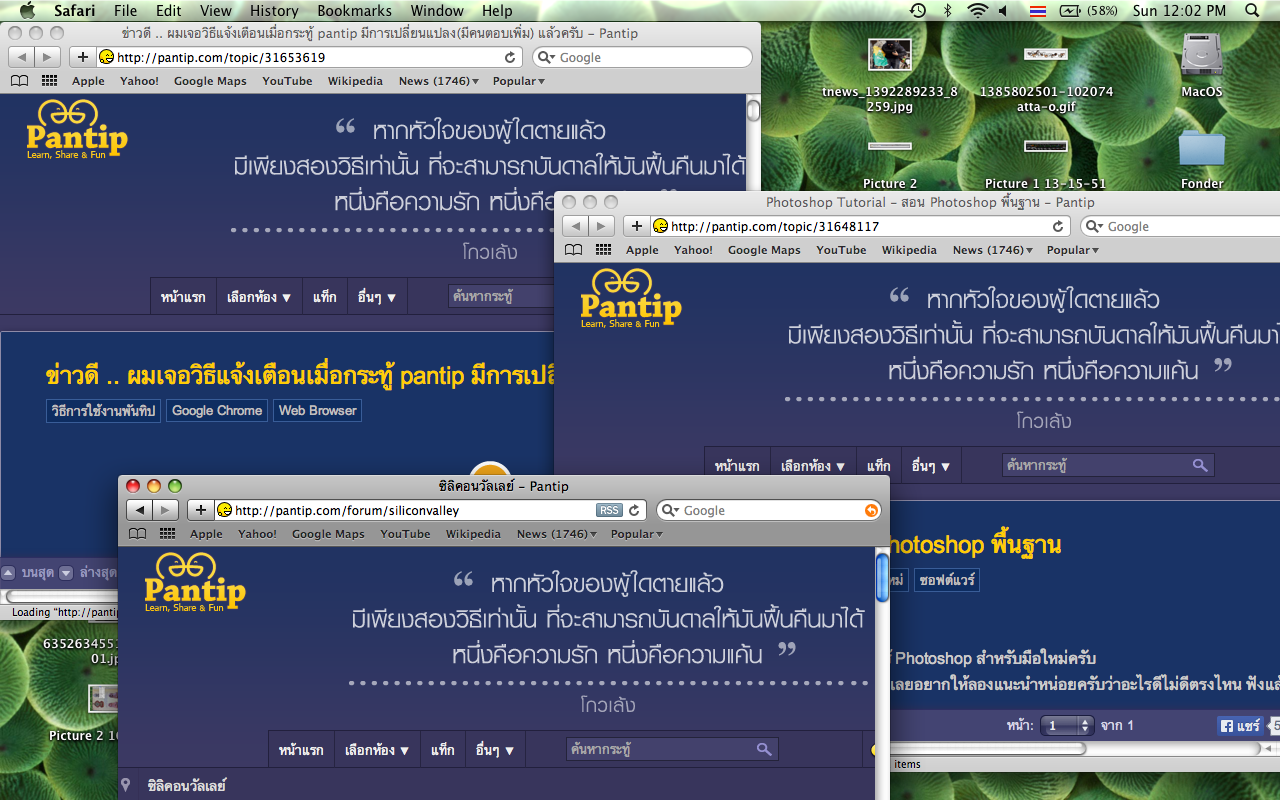
Task: Expand the News (1746) bookmarks in siliconvalley window
Action: pos(556,534)
